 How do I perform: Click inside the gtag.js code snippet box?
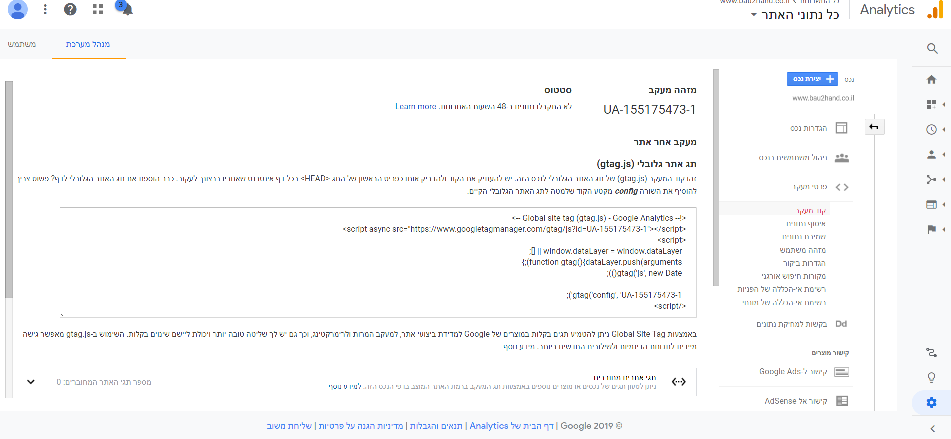(x=378, y=262)
